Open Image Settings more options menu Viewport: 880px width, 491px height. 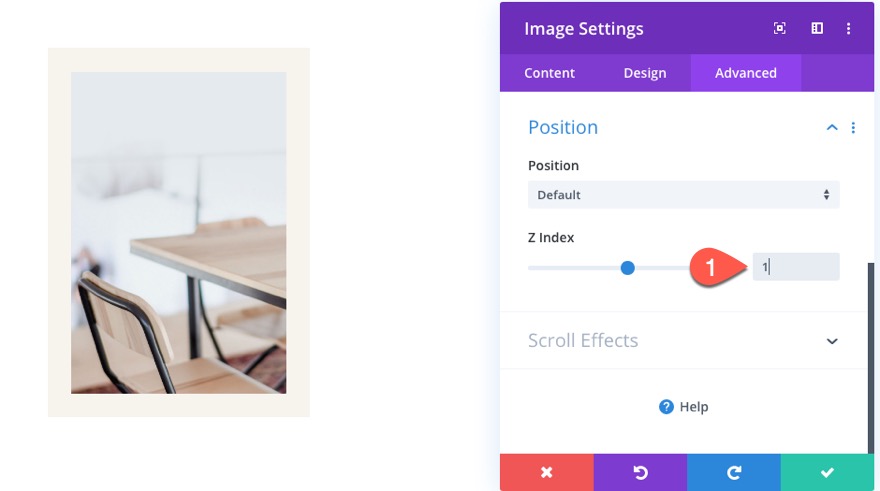point(848,29)
